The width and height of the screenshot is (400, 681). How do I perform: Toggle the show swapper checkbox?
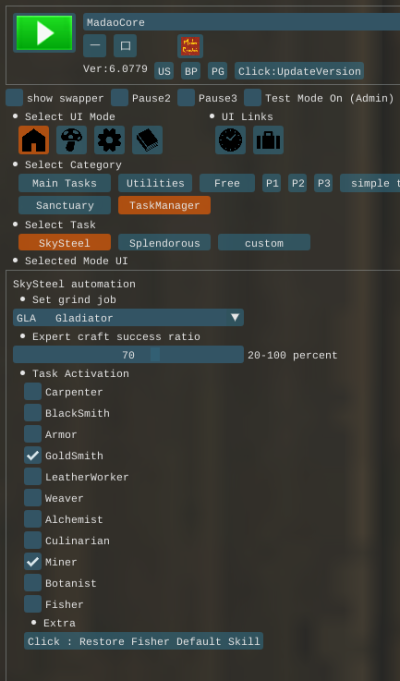tap(14, 98)
